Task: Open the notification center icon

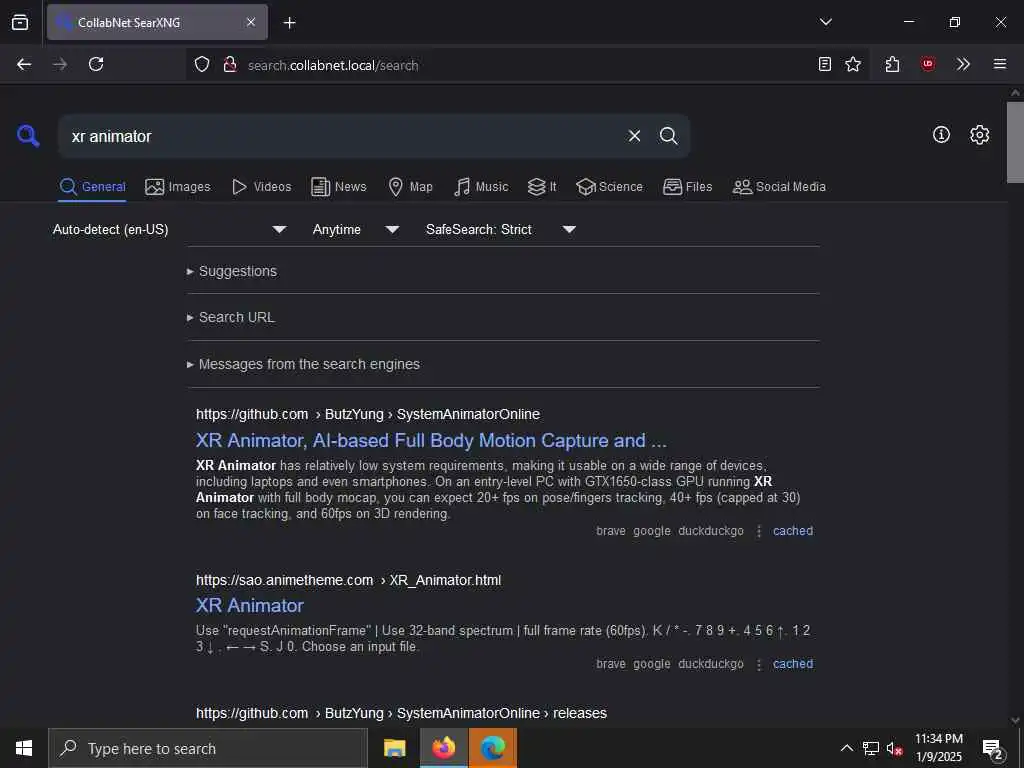Action: (x=992, y=748)
